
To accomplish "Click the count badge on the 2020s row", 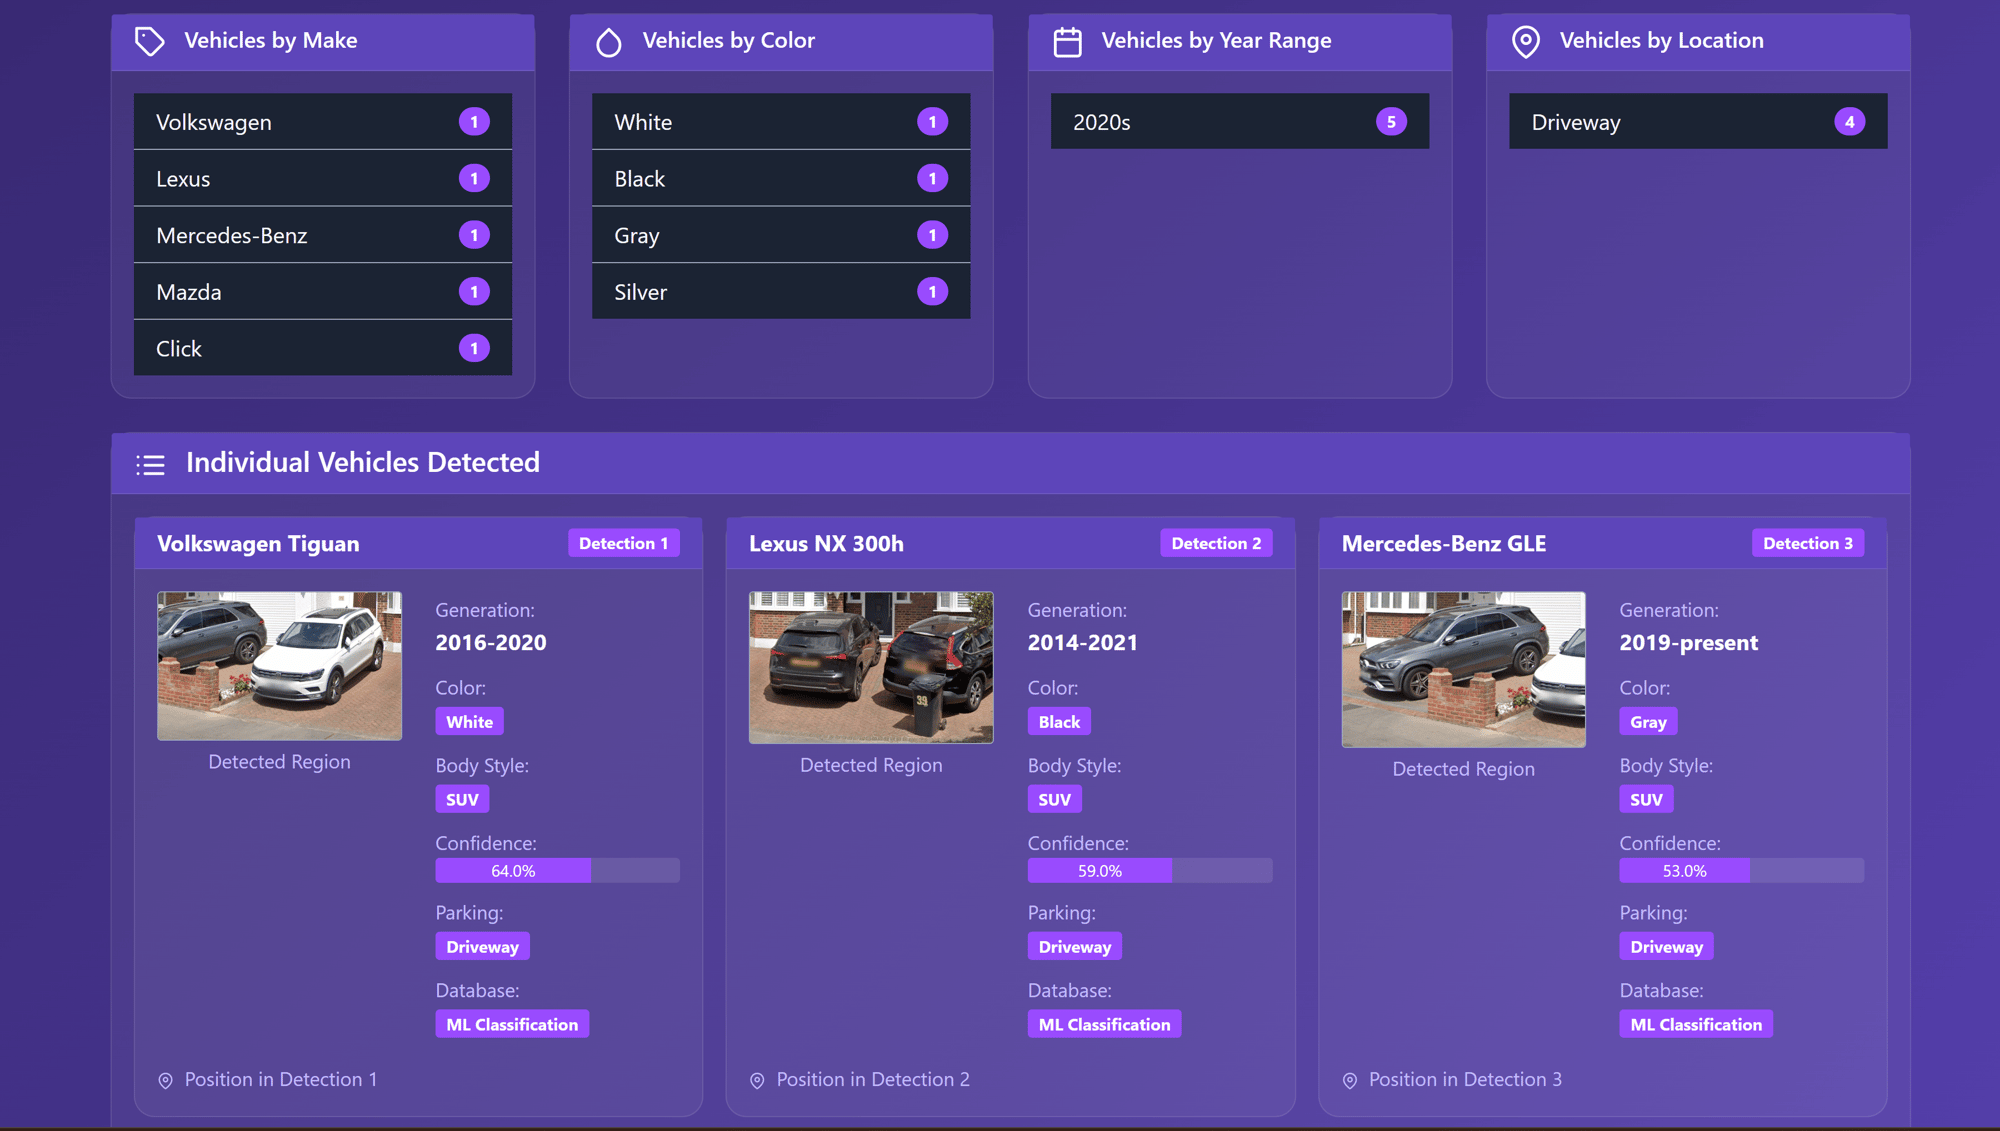I will pyautogui.click(x=1391, y=122).
